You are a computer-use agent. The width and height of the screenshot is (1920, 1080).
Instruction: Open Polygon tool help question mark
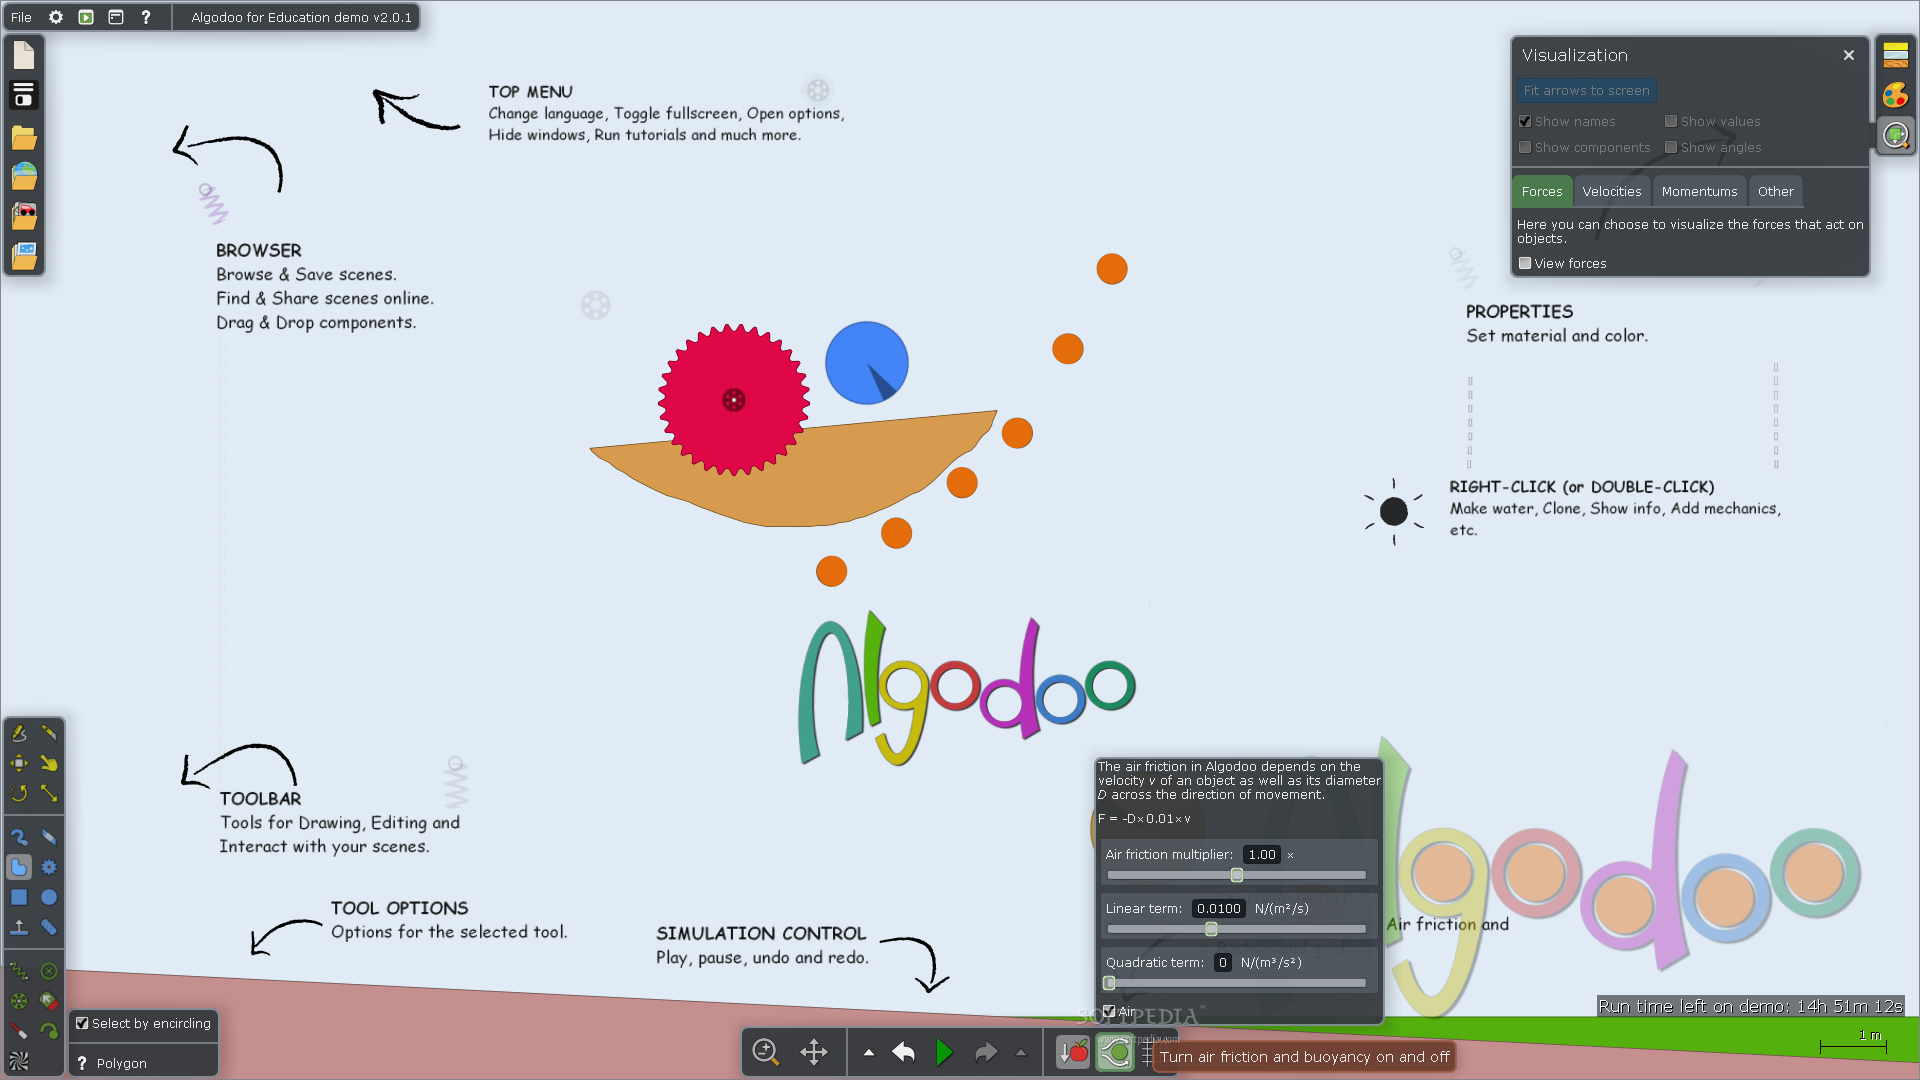coord(82,1063)
